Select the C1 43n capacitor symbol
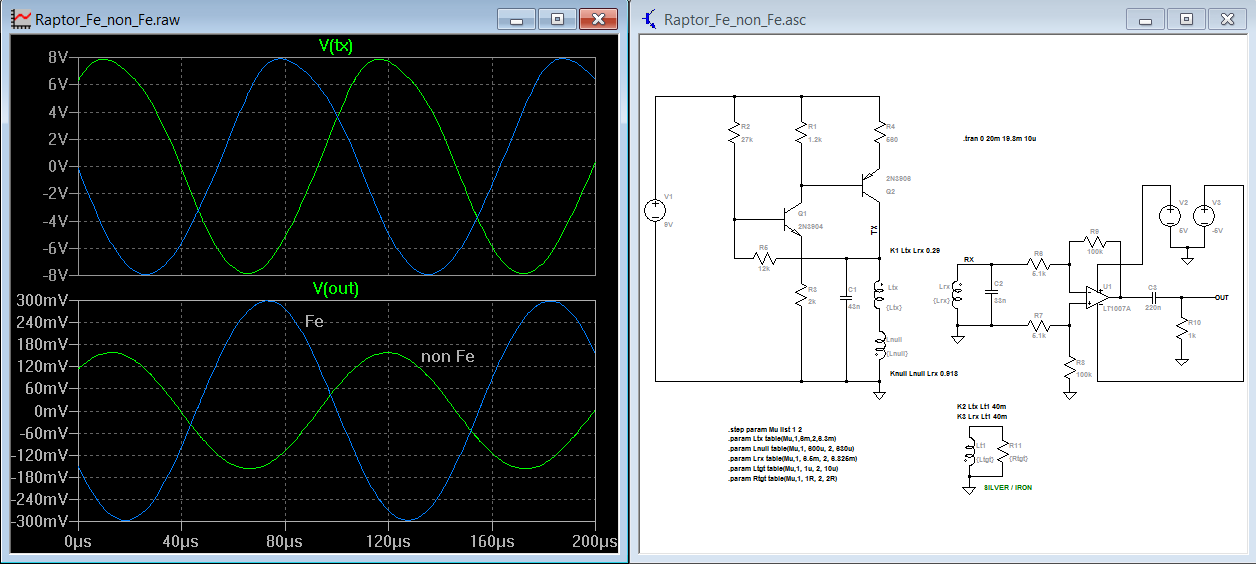 click(x=846, y=296)
